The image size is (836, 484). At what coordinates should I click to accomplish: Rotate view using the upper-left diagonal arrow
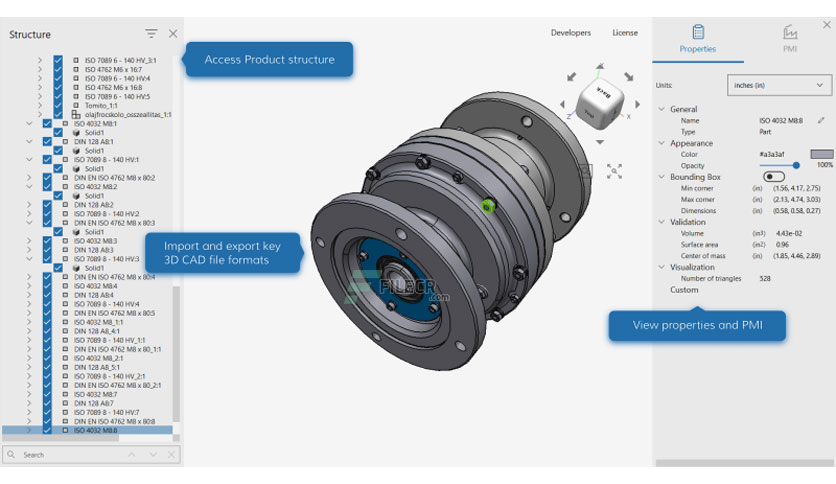[x=572, y=77]
